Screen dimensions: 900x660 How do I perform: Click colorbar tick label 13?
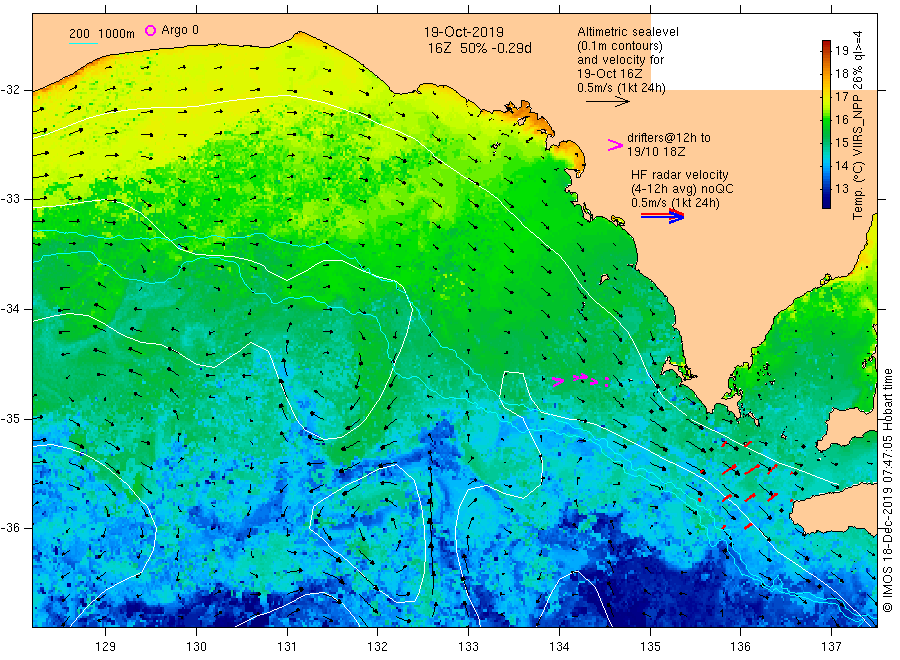841,188
